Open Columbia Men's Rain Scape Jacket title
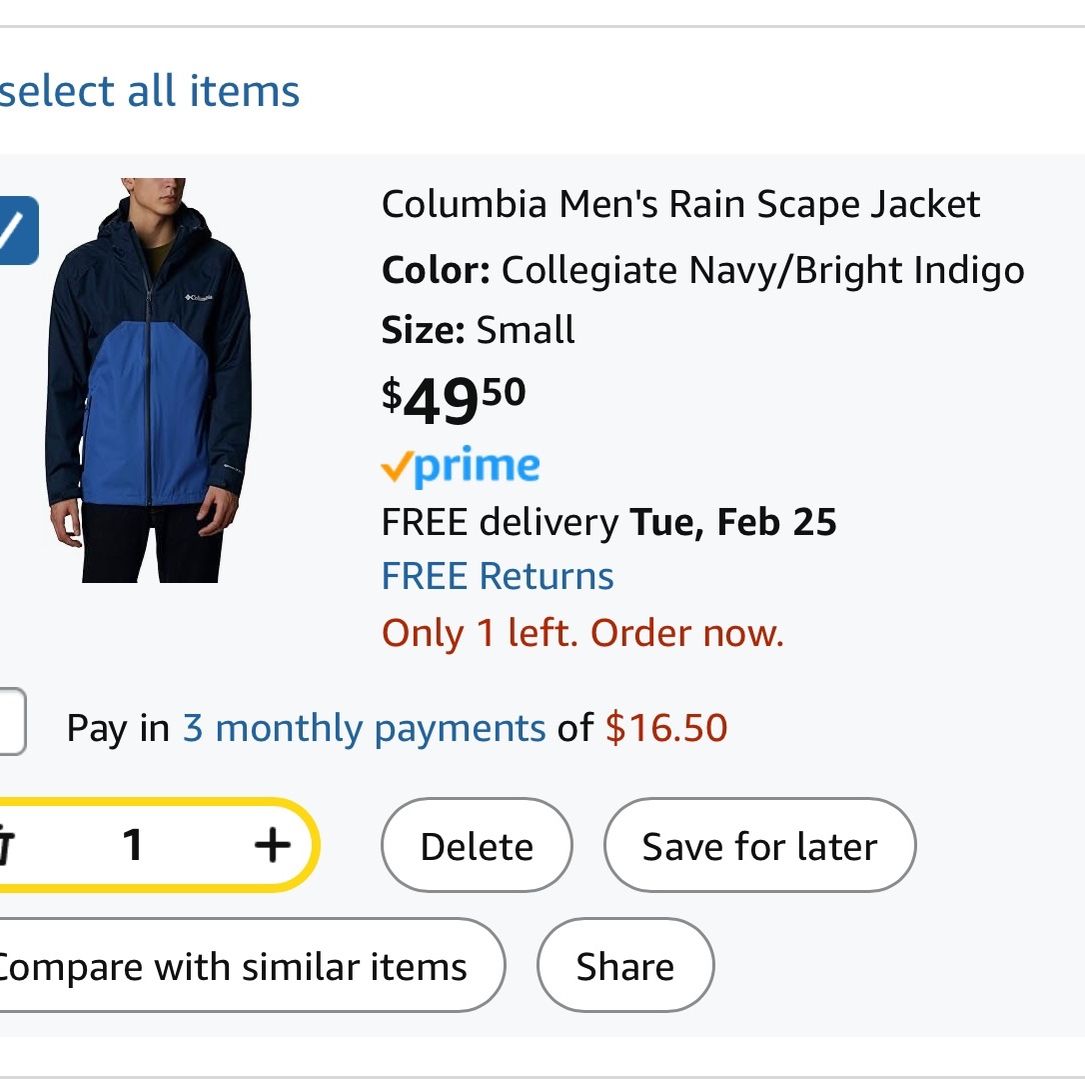This screenshot has width=1085, height=1085. (x=681, y=204)
